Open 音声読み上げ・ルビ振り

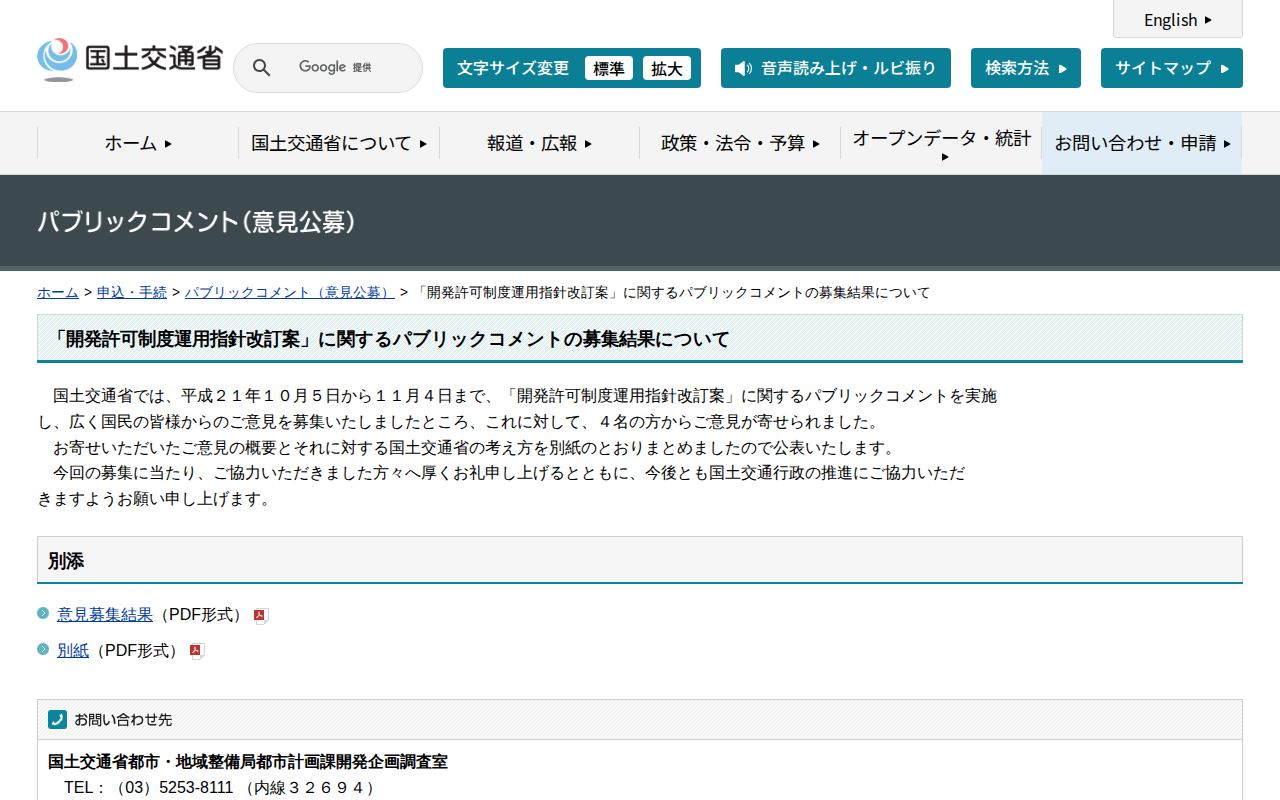(836, 68)
